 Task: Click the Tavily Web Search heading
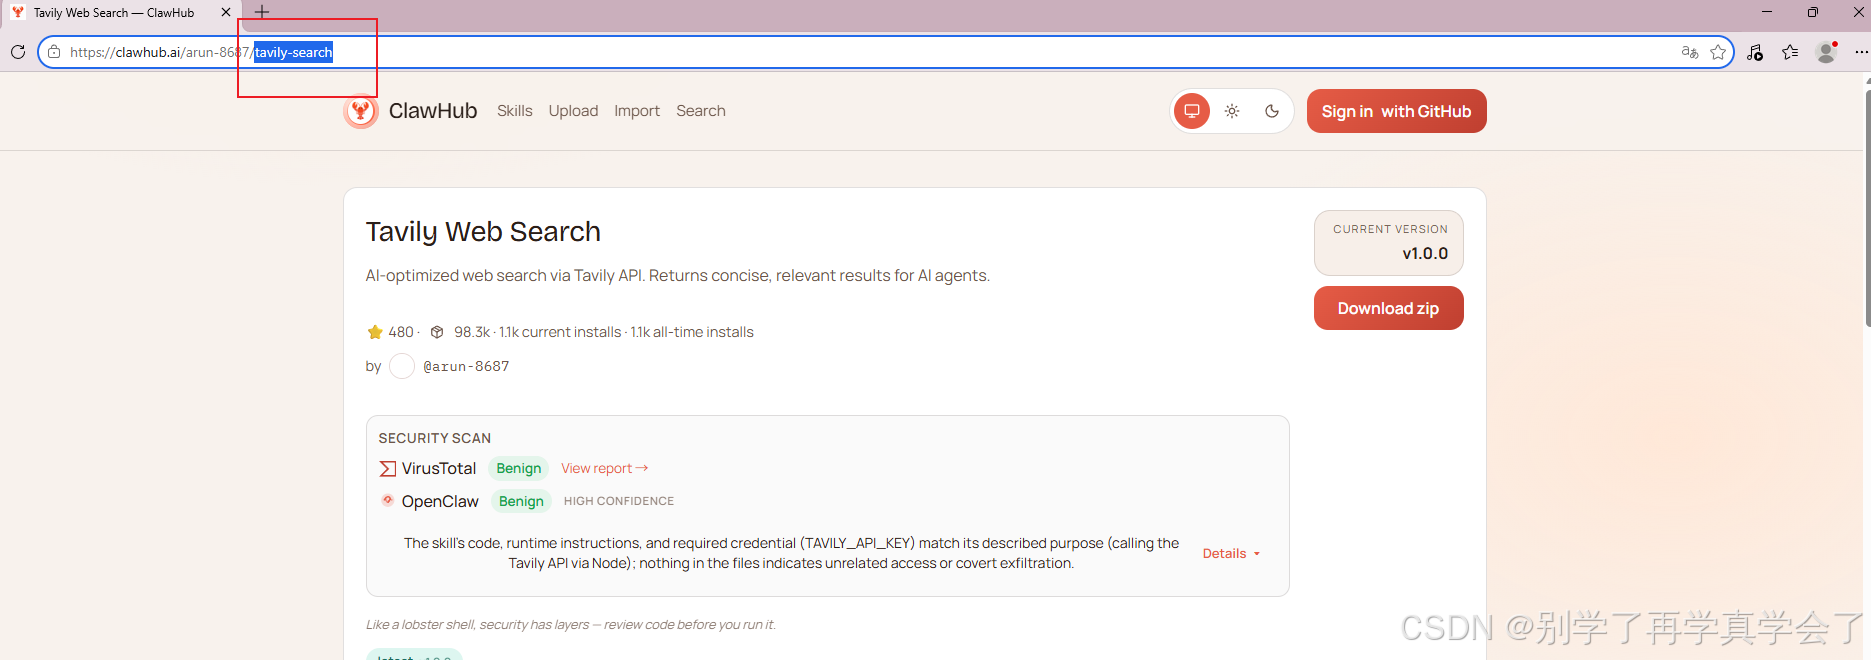click(483, 232)
